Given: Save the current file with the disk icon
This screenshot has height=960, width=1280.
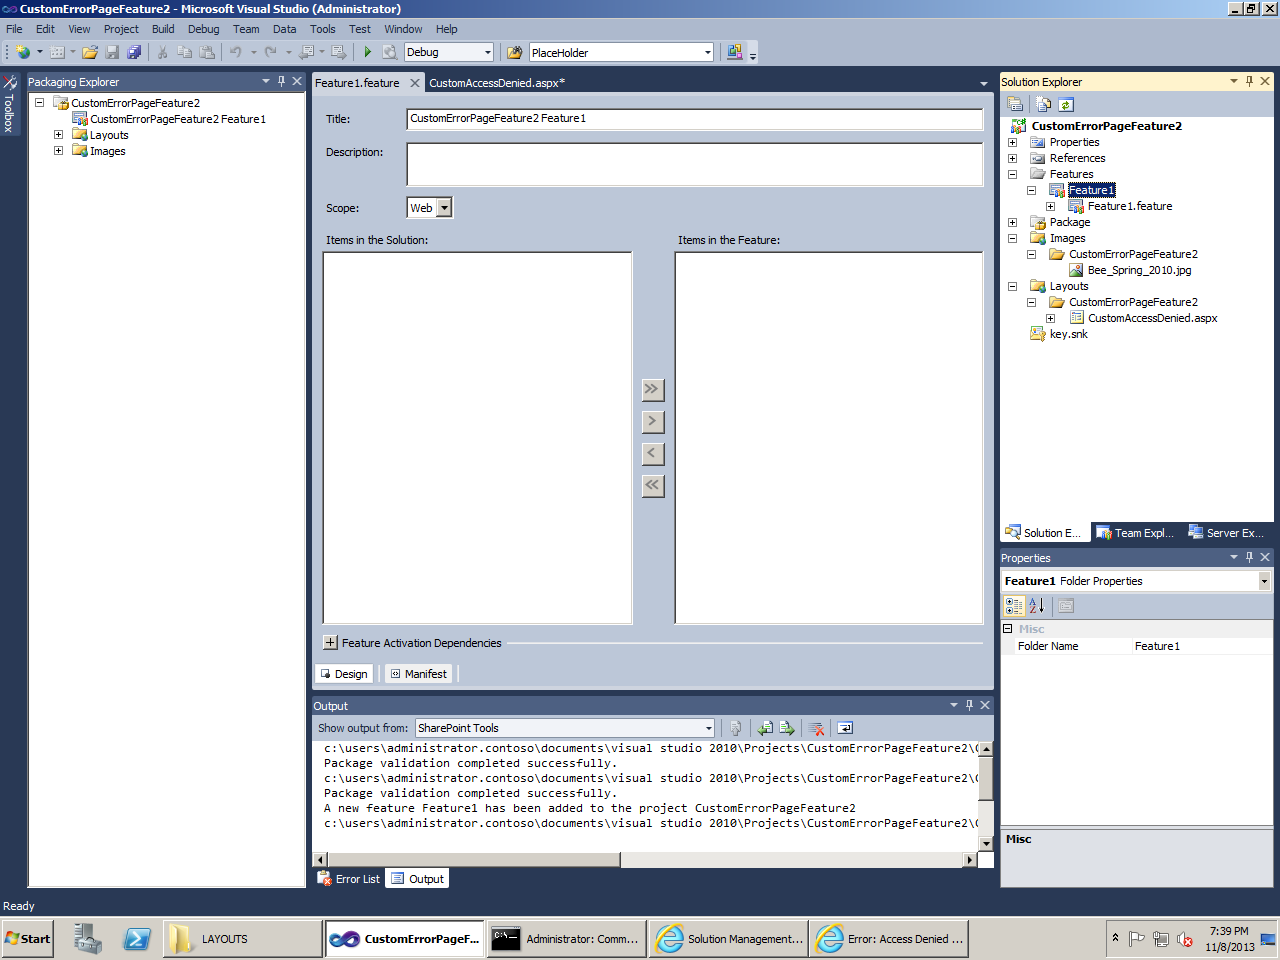Looking at the screenshot, I should [x=112, y=52].
